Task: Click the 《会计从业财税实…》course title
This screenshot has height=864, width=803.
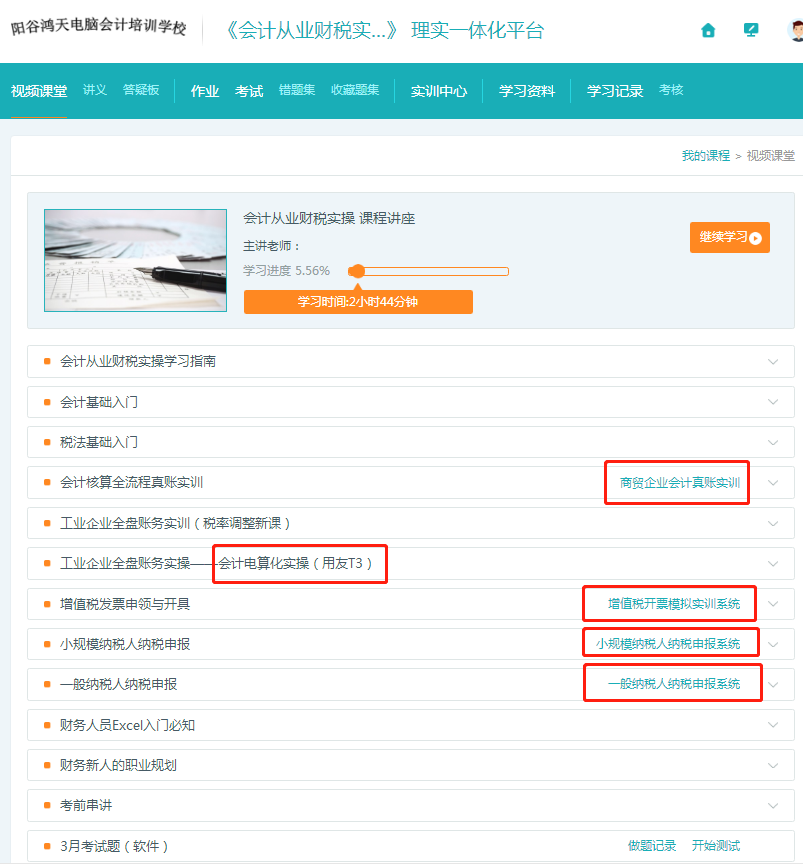Action: 311,30
